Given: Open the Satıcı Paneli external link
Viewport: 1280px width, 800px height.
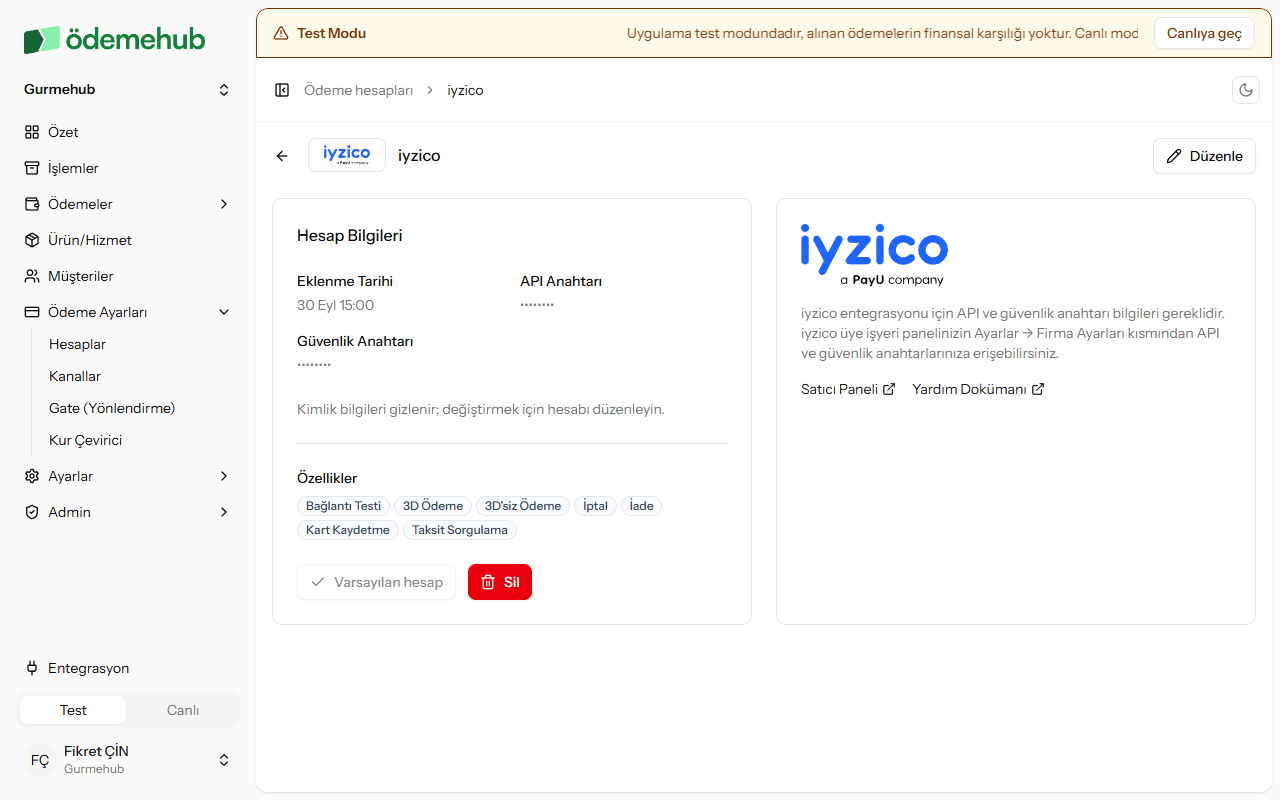Looking at the screenshot, I should [x=848, y=389].
